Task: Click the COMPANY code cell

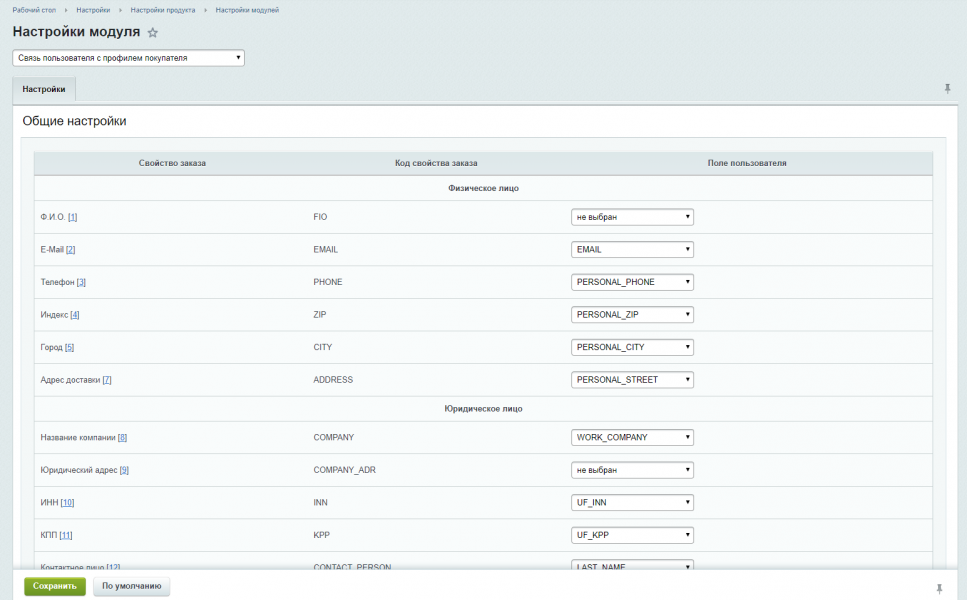Action: coord(334,437)
